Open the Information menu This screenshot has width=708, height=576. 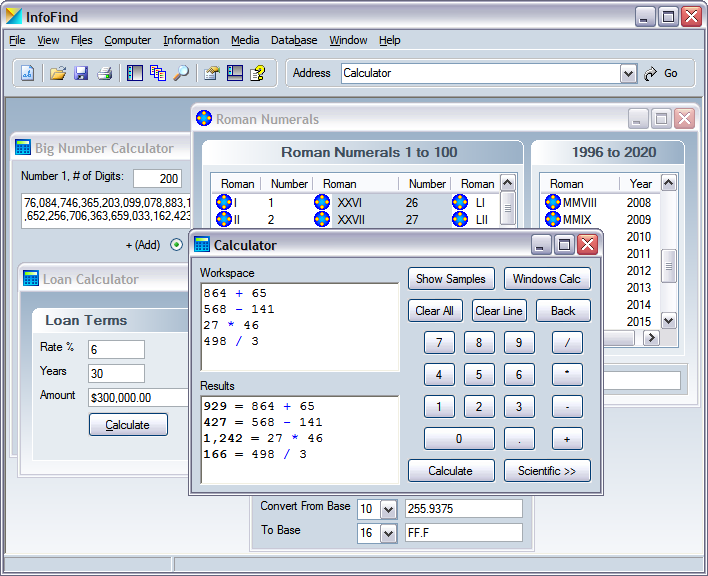click(x=191, y=40)
